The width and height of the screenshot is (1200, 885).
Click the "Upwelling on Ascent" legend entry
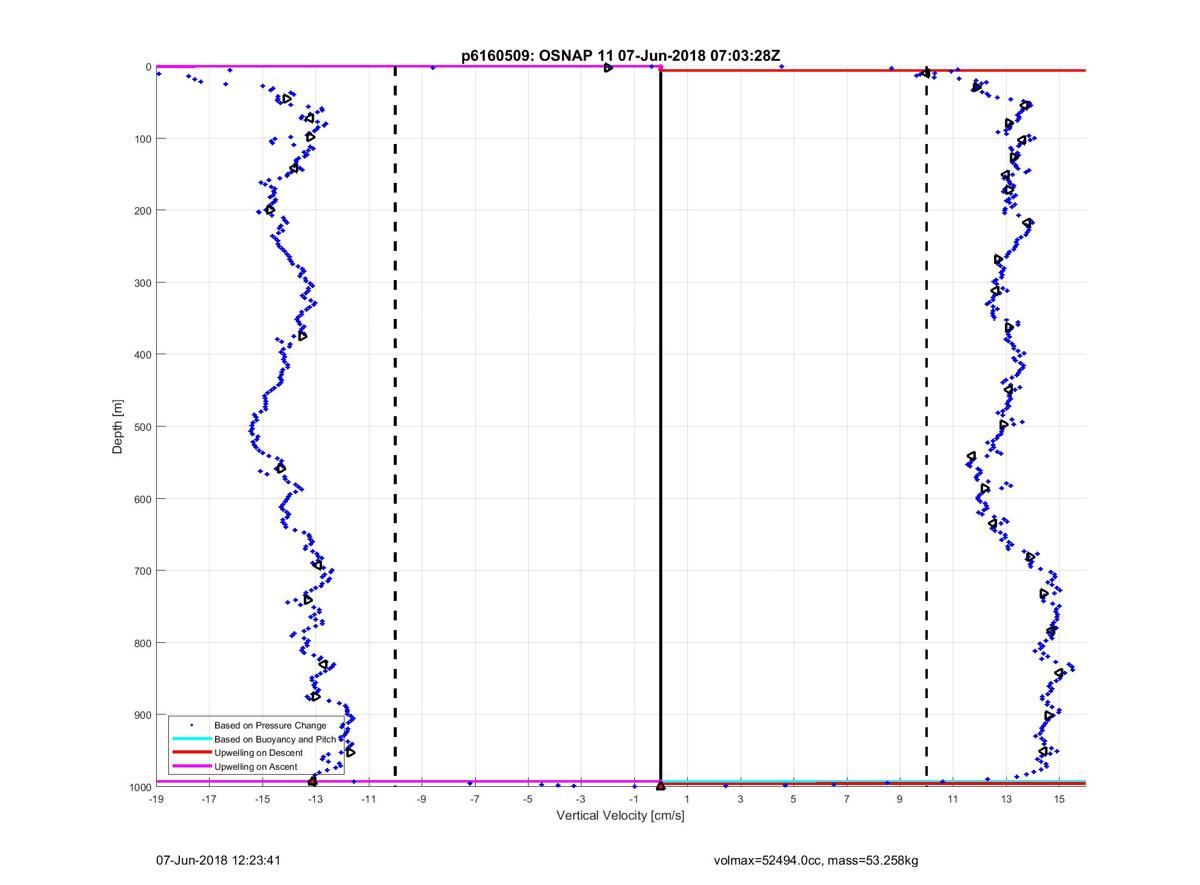(x=257, y=766)
